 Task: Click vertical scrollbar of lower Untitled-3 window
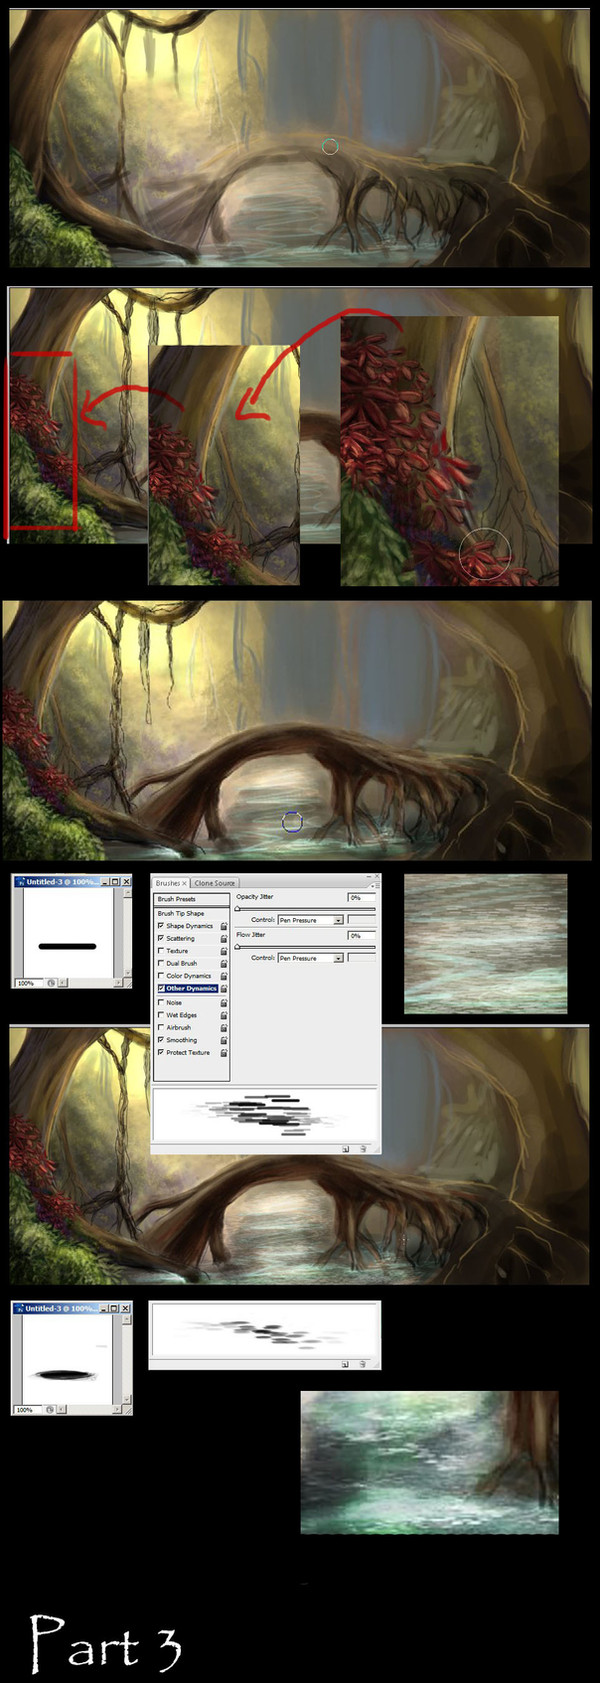pos(127,1359)
